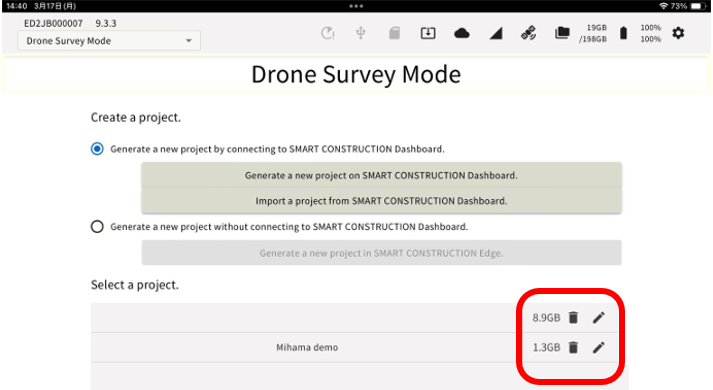Screen dimensions: 713x390
Task: Click the USB connection icon
Action: point(361,33)
